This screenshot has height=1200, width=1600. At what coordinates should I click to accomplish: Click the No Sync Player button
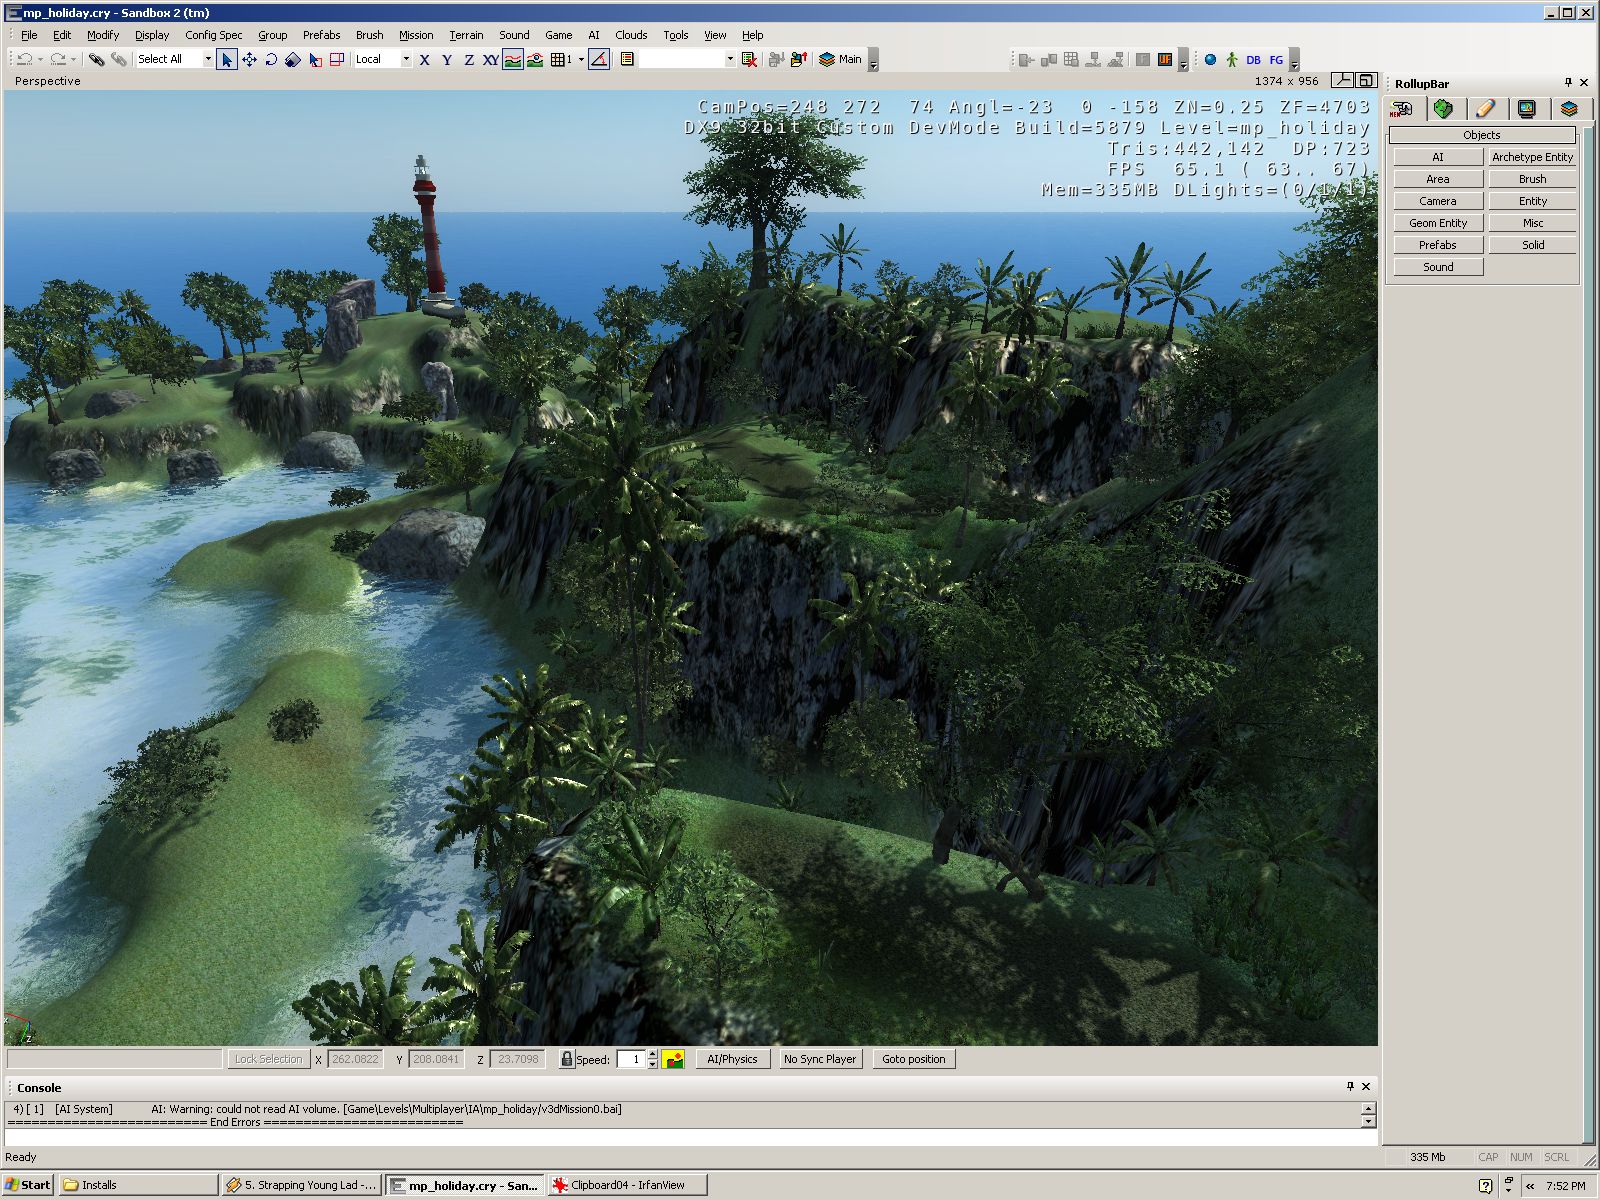(x=819, y=1059)
